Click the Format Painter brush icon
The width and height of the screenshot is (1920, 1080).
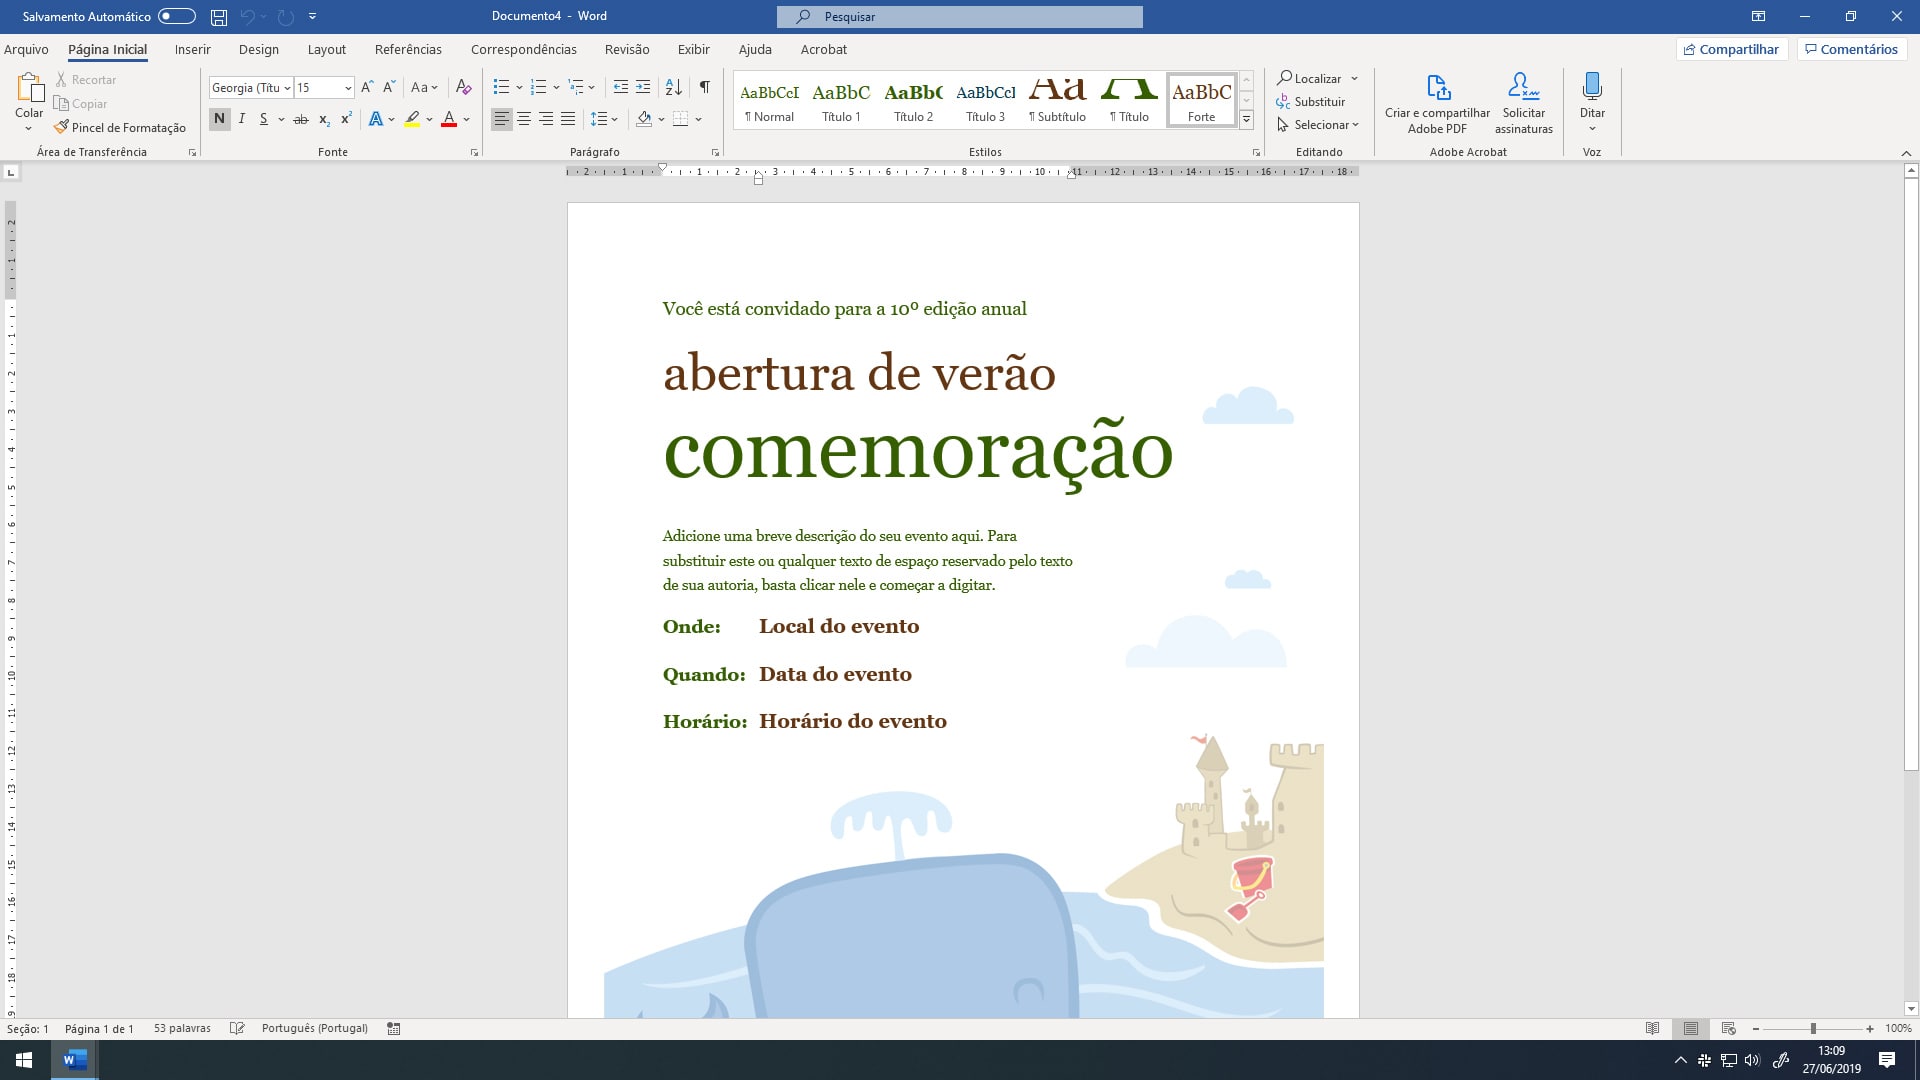coord(61,127)
